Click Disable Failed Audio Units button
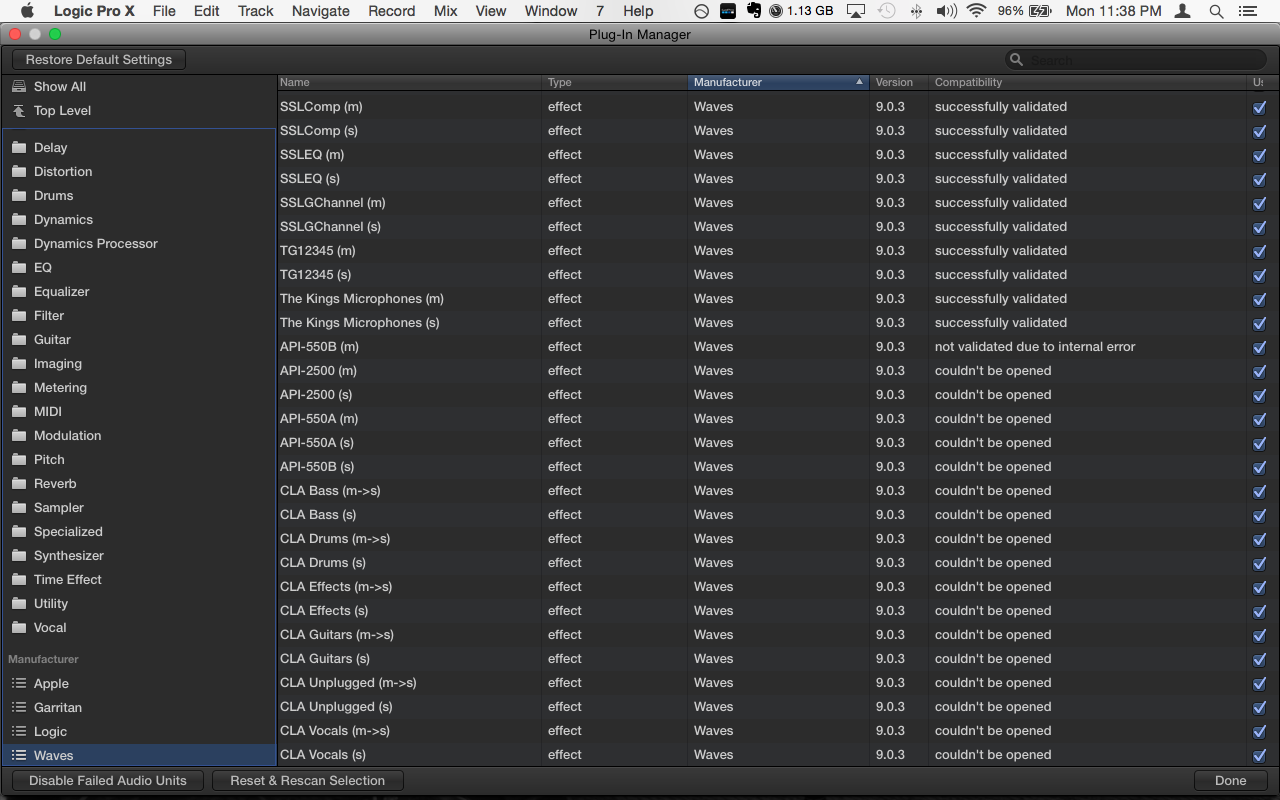1280x800 pixels. [x=108, y=781]
